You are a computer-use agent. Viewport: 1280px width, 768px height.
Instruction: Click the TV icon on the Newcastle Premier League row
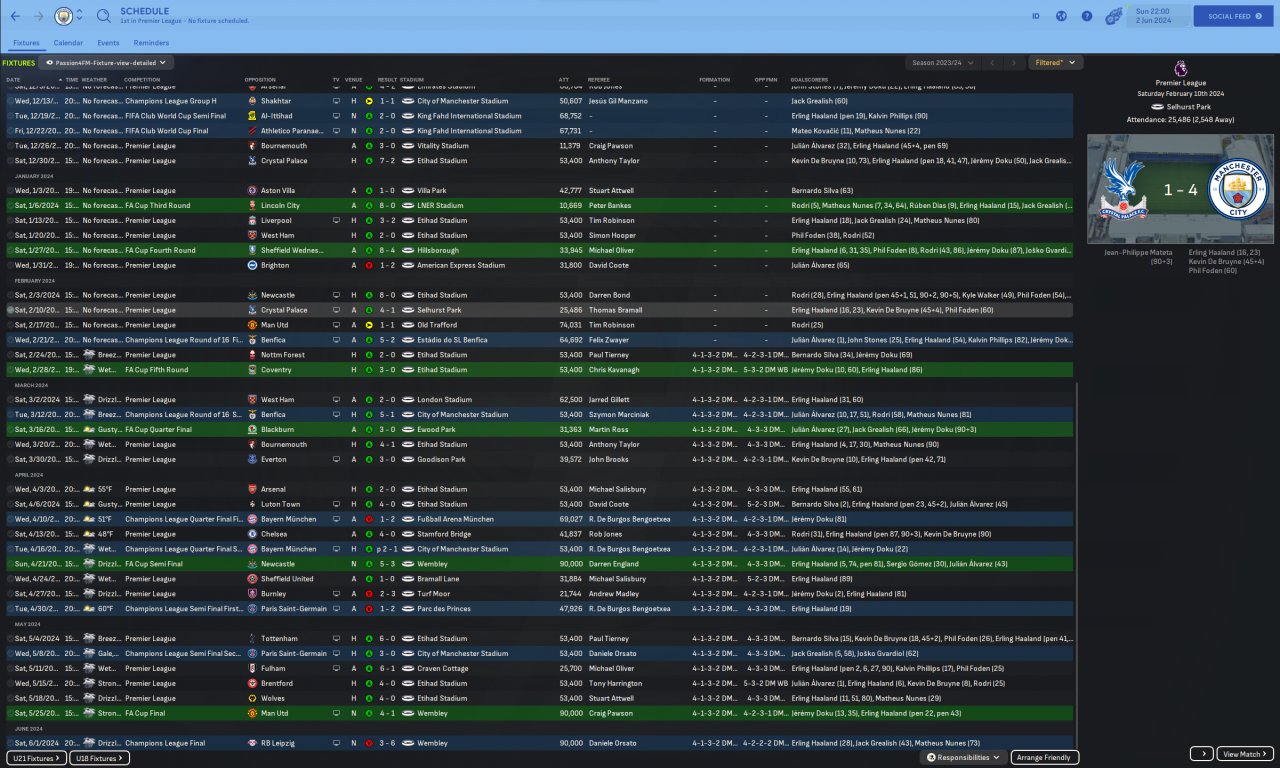(x=336, y=295)
